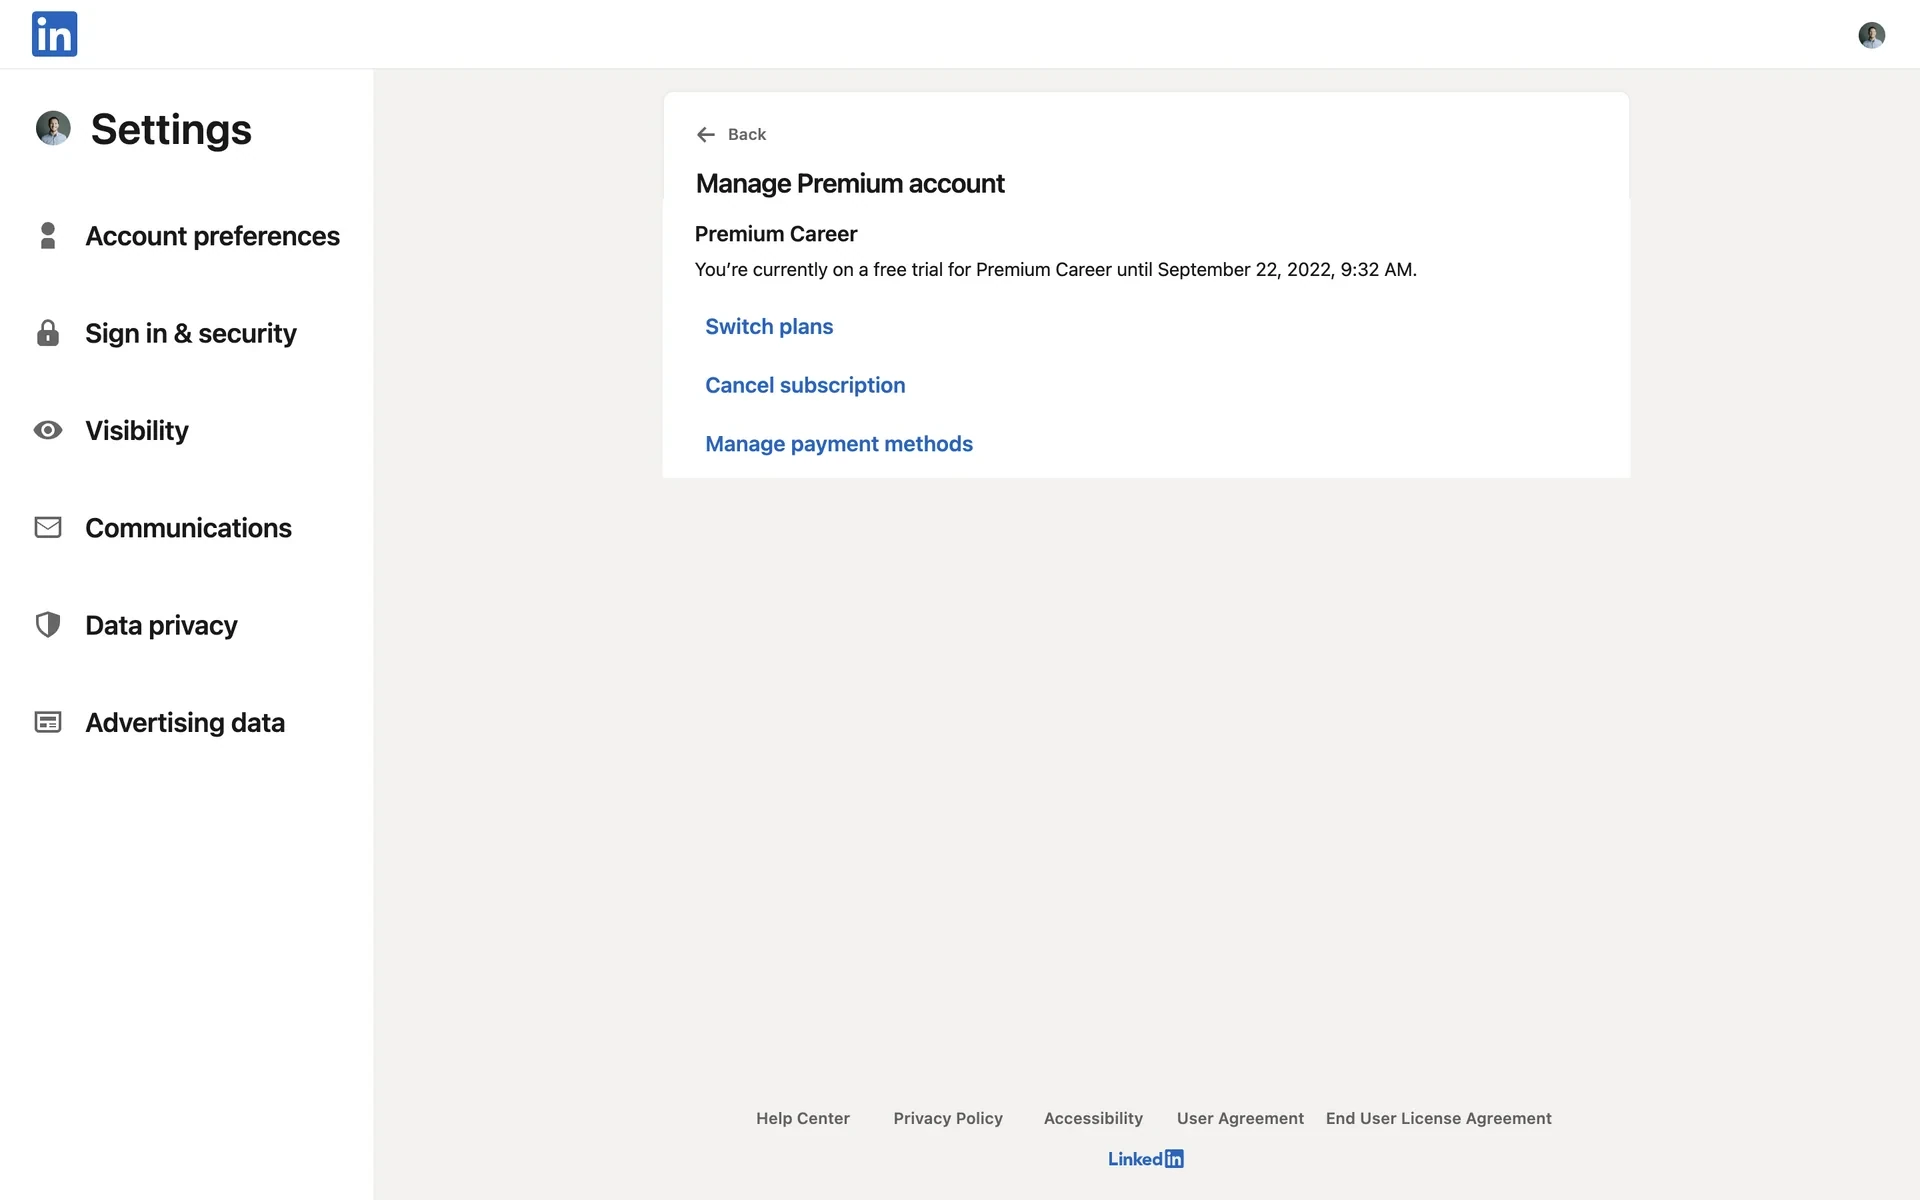This screenshot has height=1200, width=1920.
Task: Click the Manage Premium account heading
Action: pyautogui.click(x=850, y=184)
